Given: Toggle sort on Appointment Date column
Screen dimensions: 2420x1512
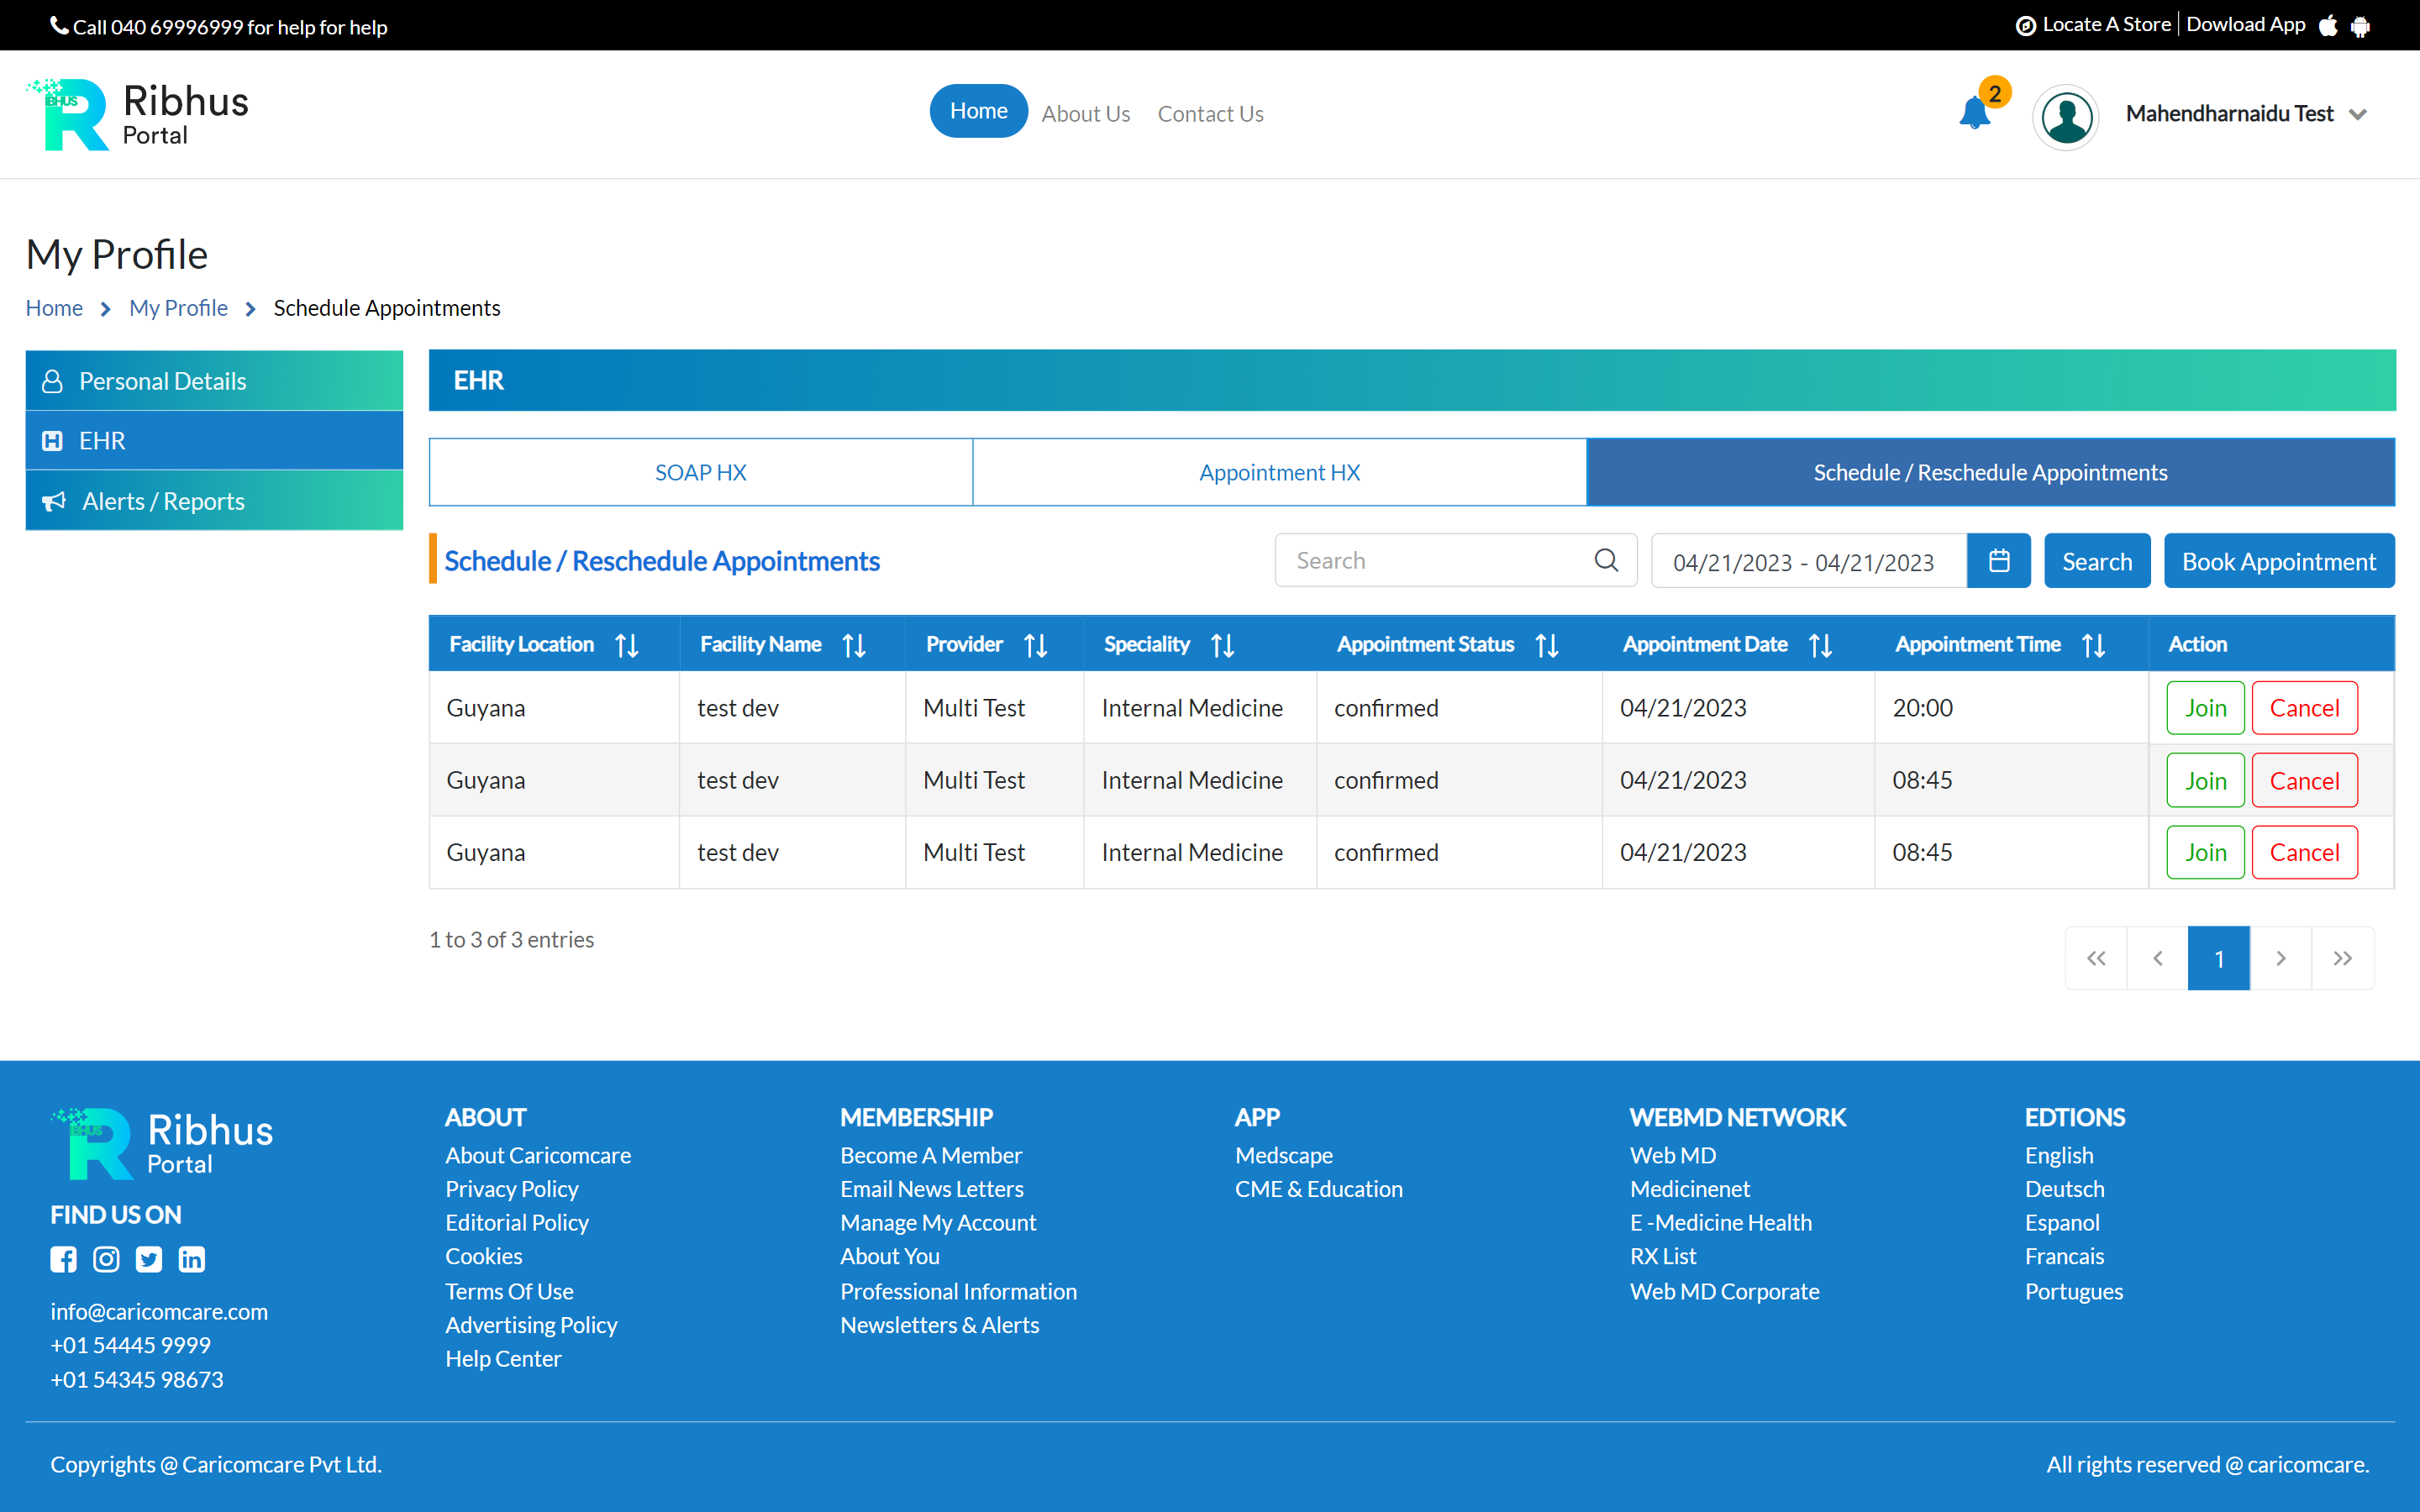Looking at the screenshot, I should [x=1820, y=645].
